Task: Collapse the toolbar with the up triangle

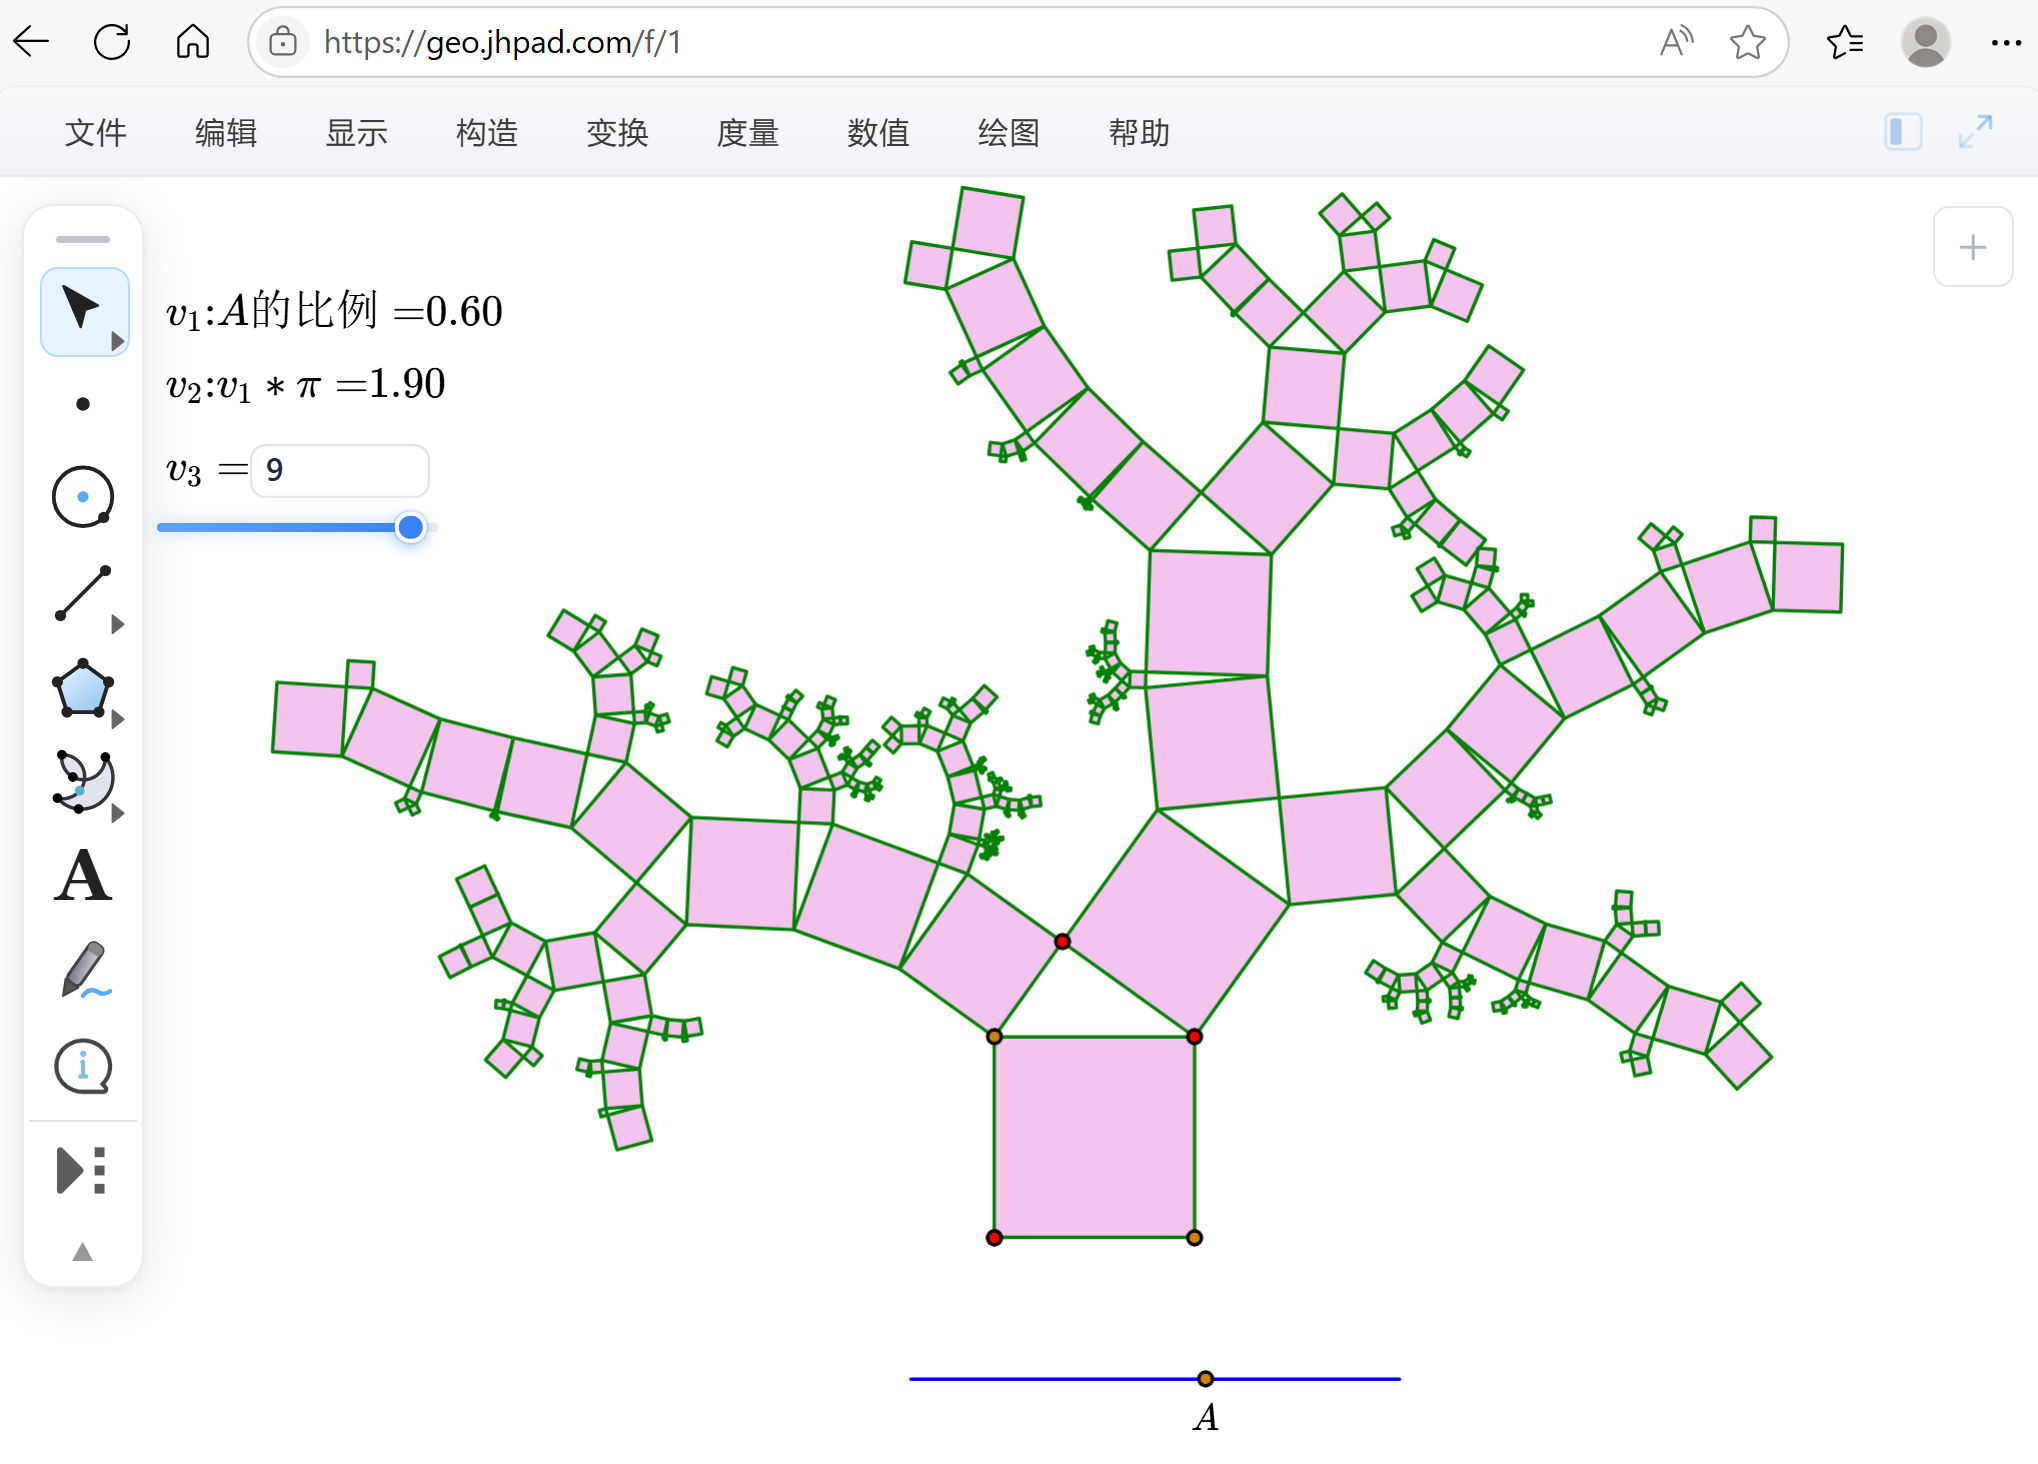Action: coord(83,1252)
